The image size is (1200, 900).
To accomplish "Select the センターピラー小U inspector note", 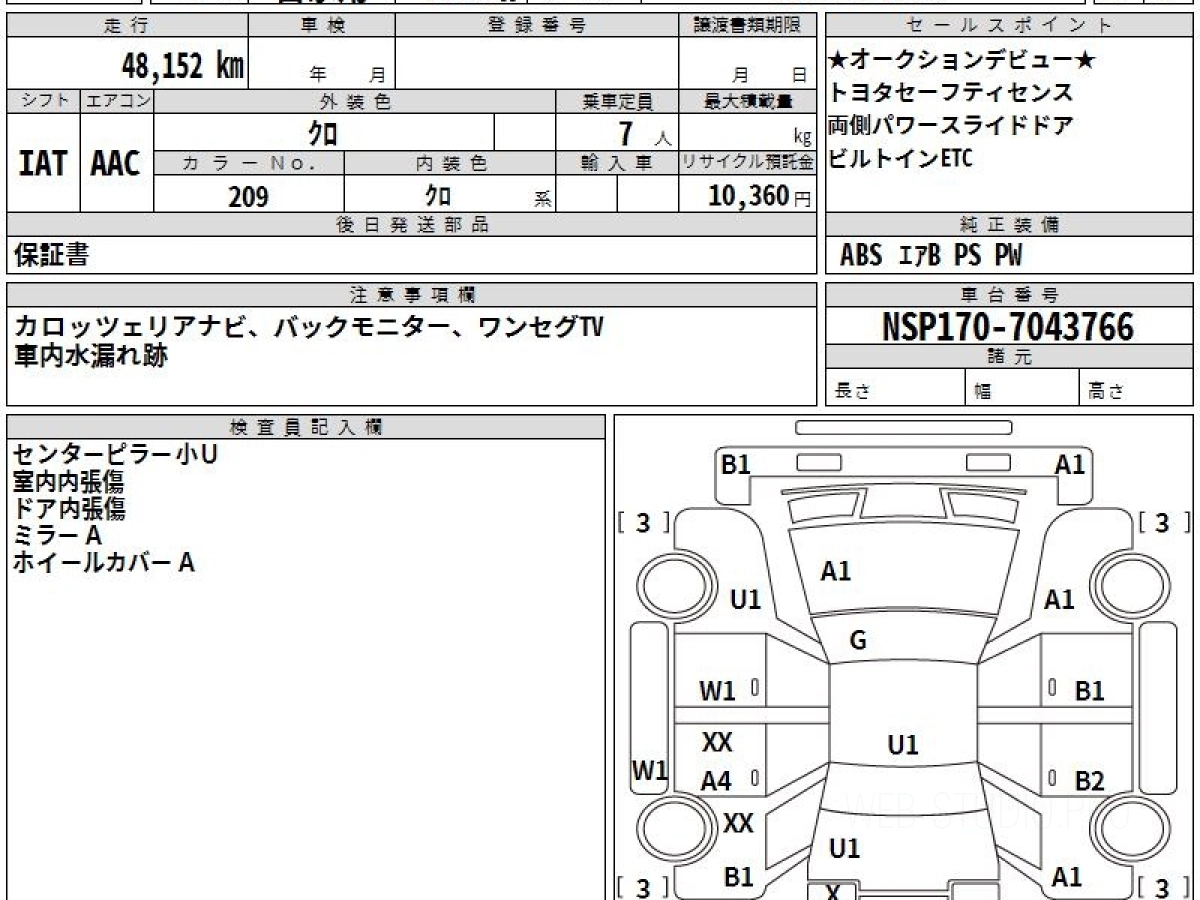I will pyautogui.click(x=115, y=455).
